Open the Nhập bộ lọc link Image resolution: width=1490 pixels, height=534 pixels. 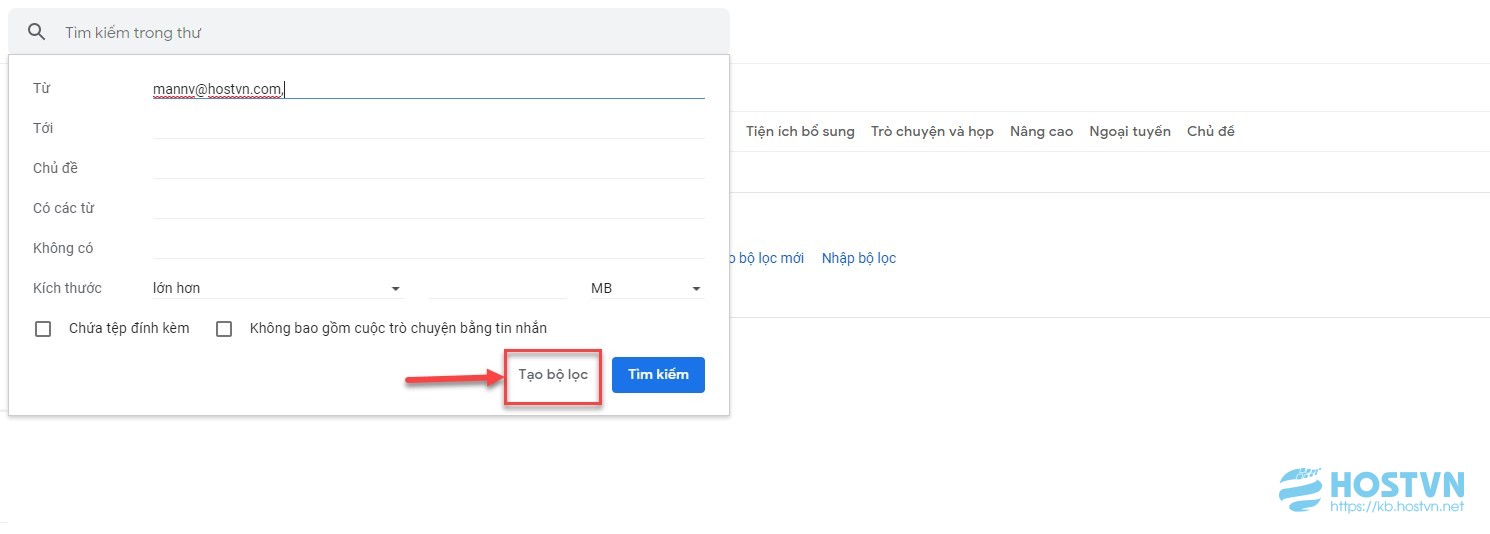tap(859, 258)
